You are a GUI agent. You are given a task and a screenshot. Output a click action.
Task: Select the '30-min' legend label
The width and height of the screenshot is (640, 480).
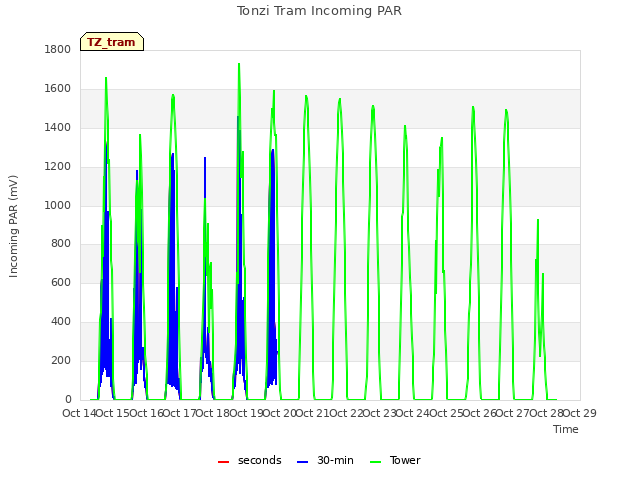point(335,460)
